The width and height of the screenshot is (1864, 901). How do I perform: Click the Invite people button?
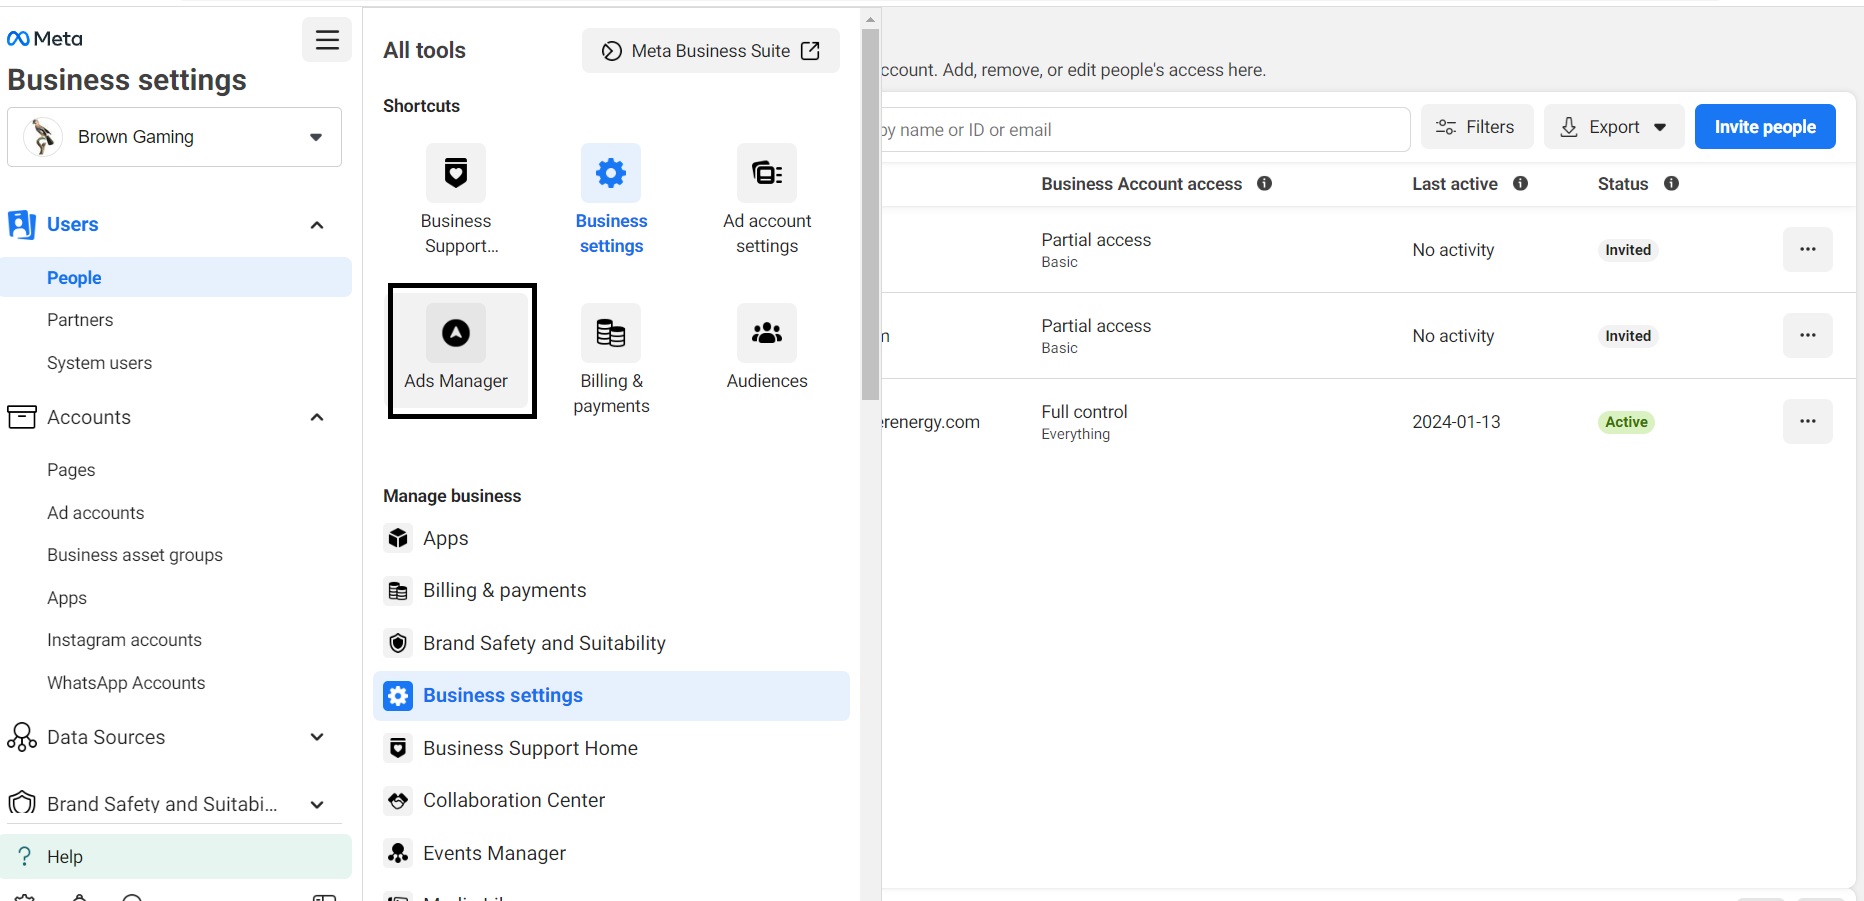(1765, 127)
